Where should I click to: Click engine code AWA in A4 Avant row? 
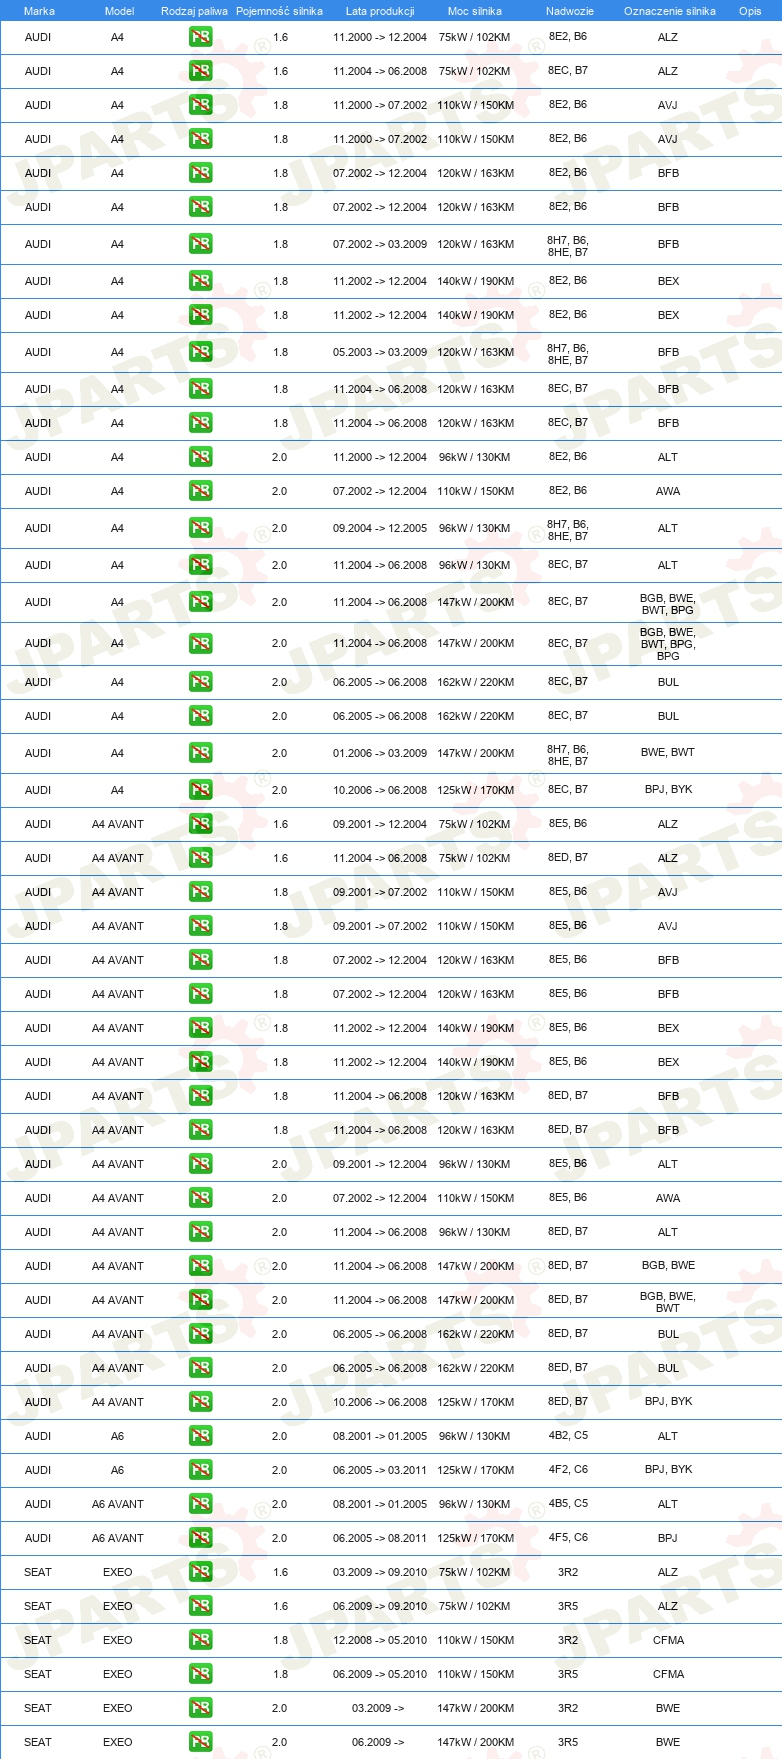coord(668,1198)
